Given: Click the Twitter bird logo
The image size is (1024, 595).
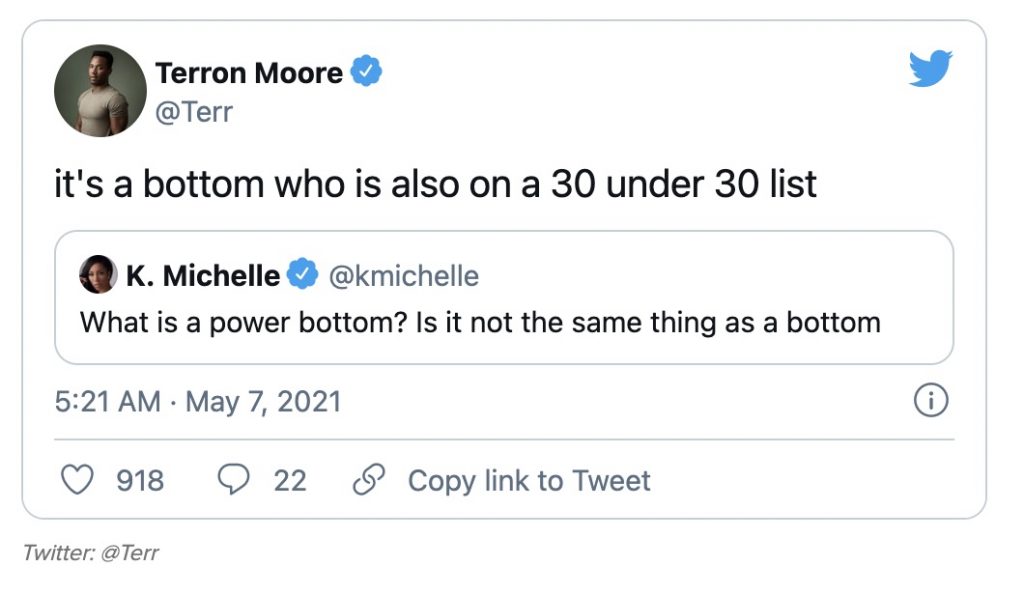Looking at the screenshot, I should pyautogui.click(x=930, y=70).
